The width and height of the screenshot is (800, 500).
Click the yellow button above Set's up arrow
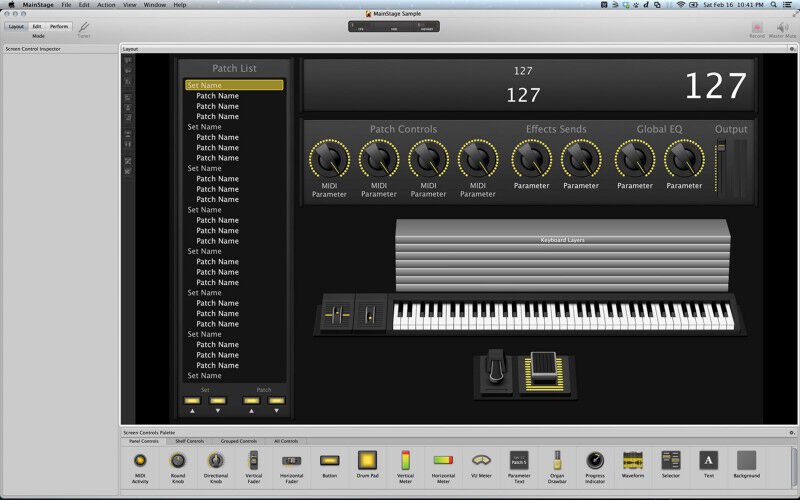[x=192, y=401]
